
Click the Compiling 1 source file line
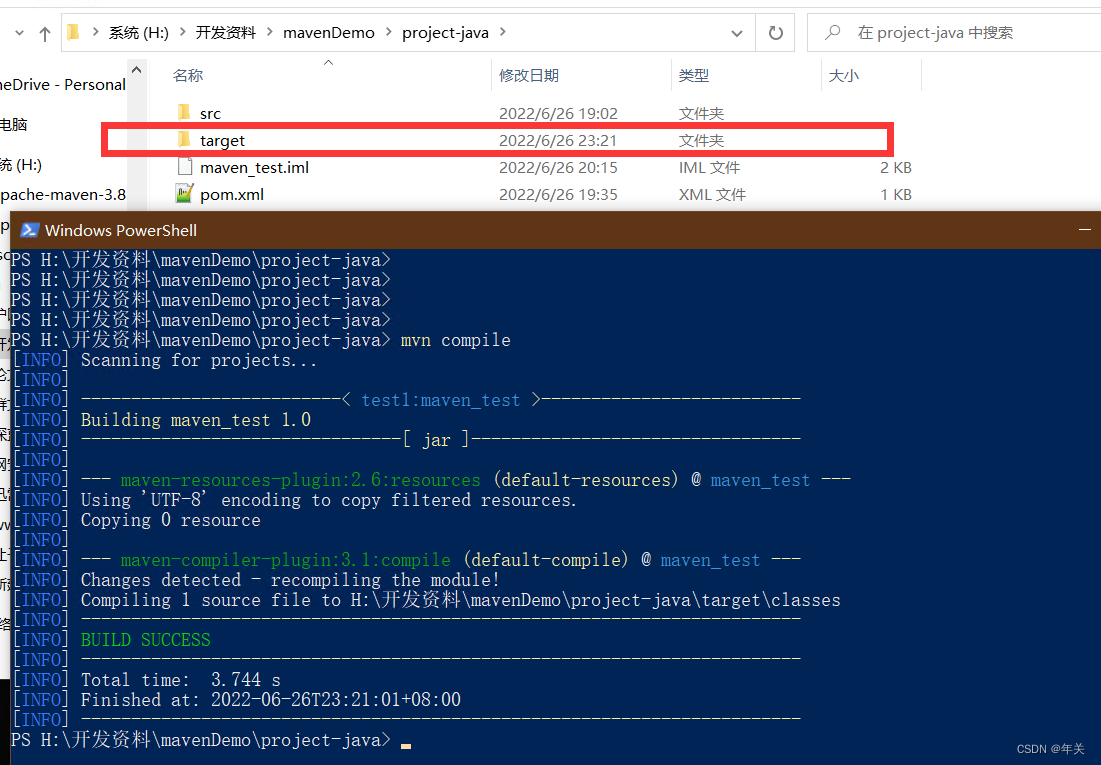click(461, 600)
